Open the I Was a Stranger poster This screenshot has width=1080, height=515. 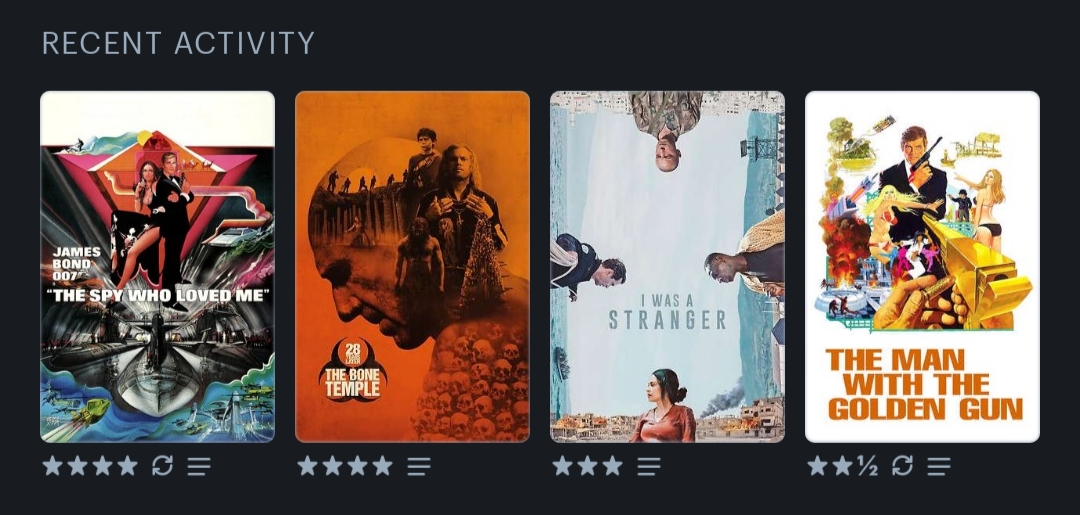(x=667, y=266)
